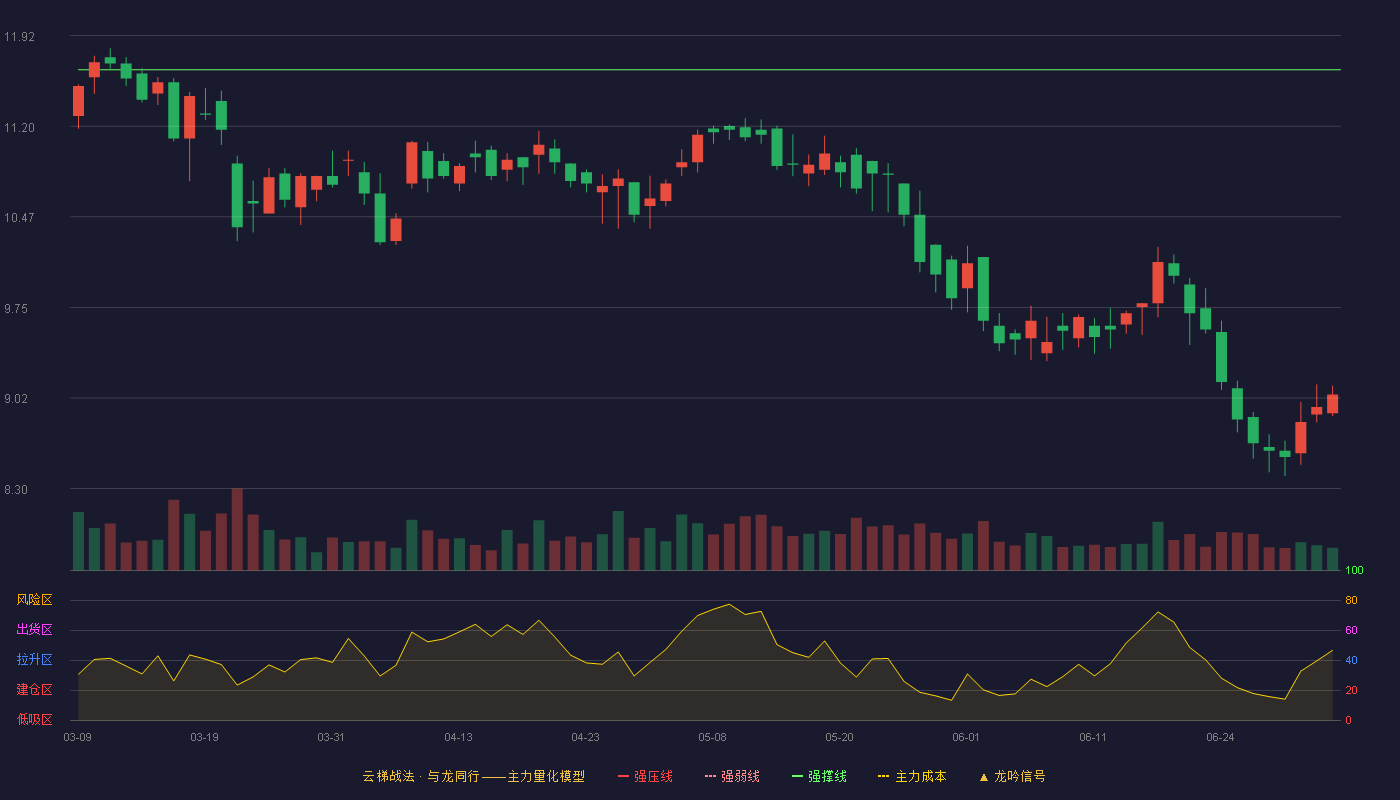This screenshot has height=800, width=1400.
Task: Click the 06-24 date label
Action: pyautogui.click(x=1220, y=737)
